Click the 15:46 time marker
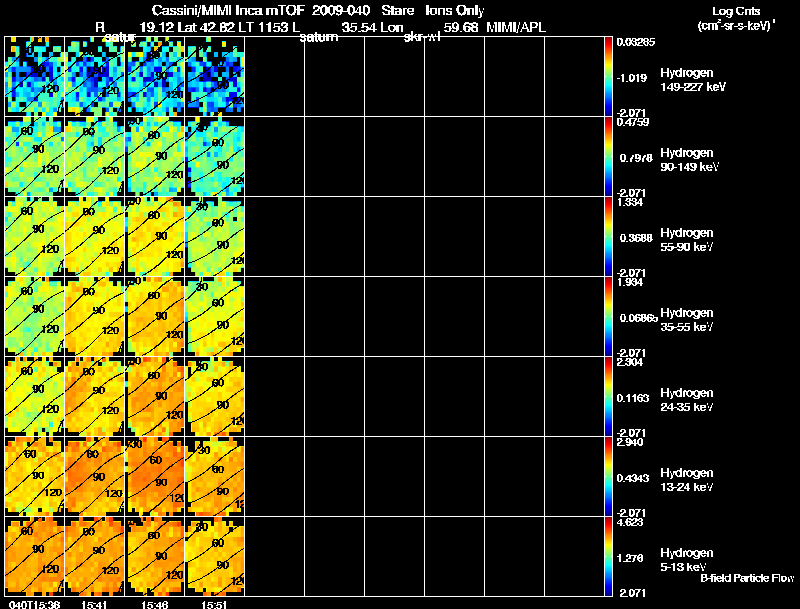Screen dimensions: 800x609 click(155, 604)
